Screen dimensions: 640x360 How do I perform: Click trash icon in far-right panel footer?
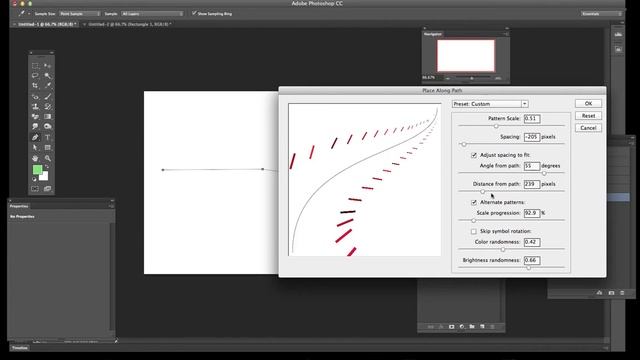point(622,293)
